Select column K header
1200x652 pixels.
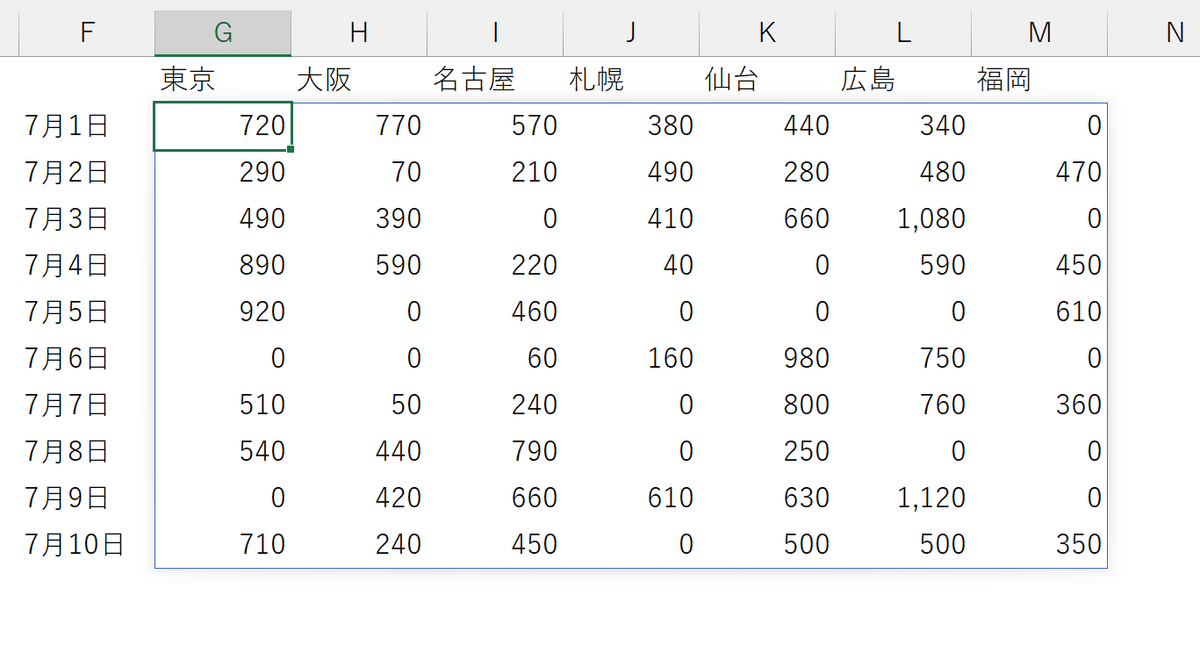tap(767, 33)
